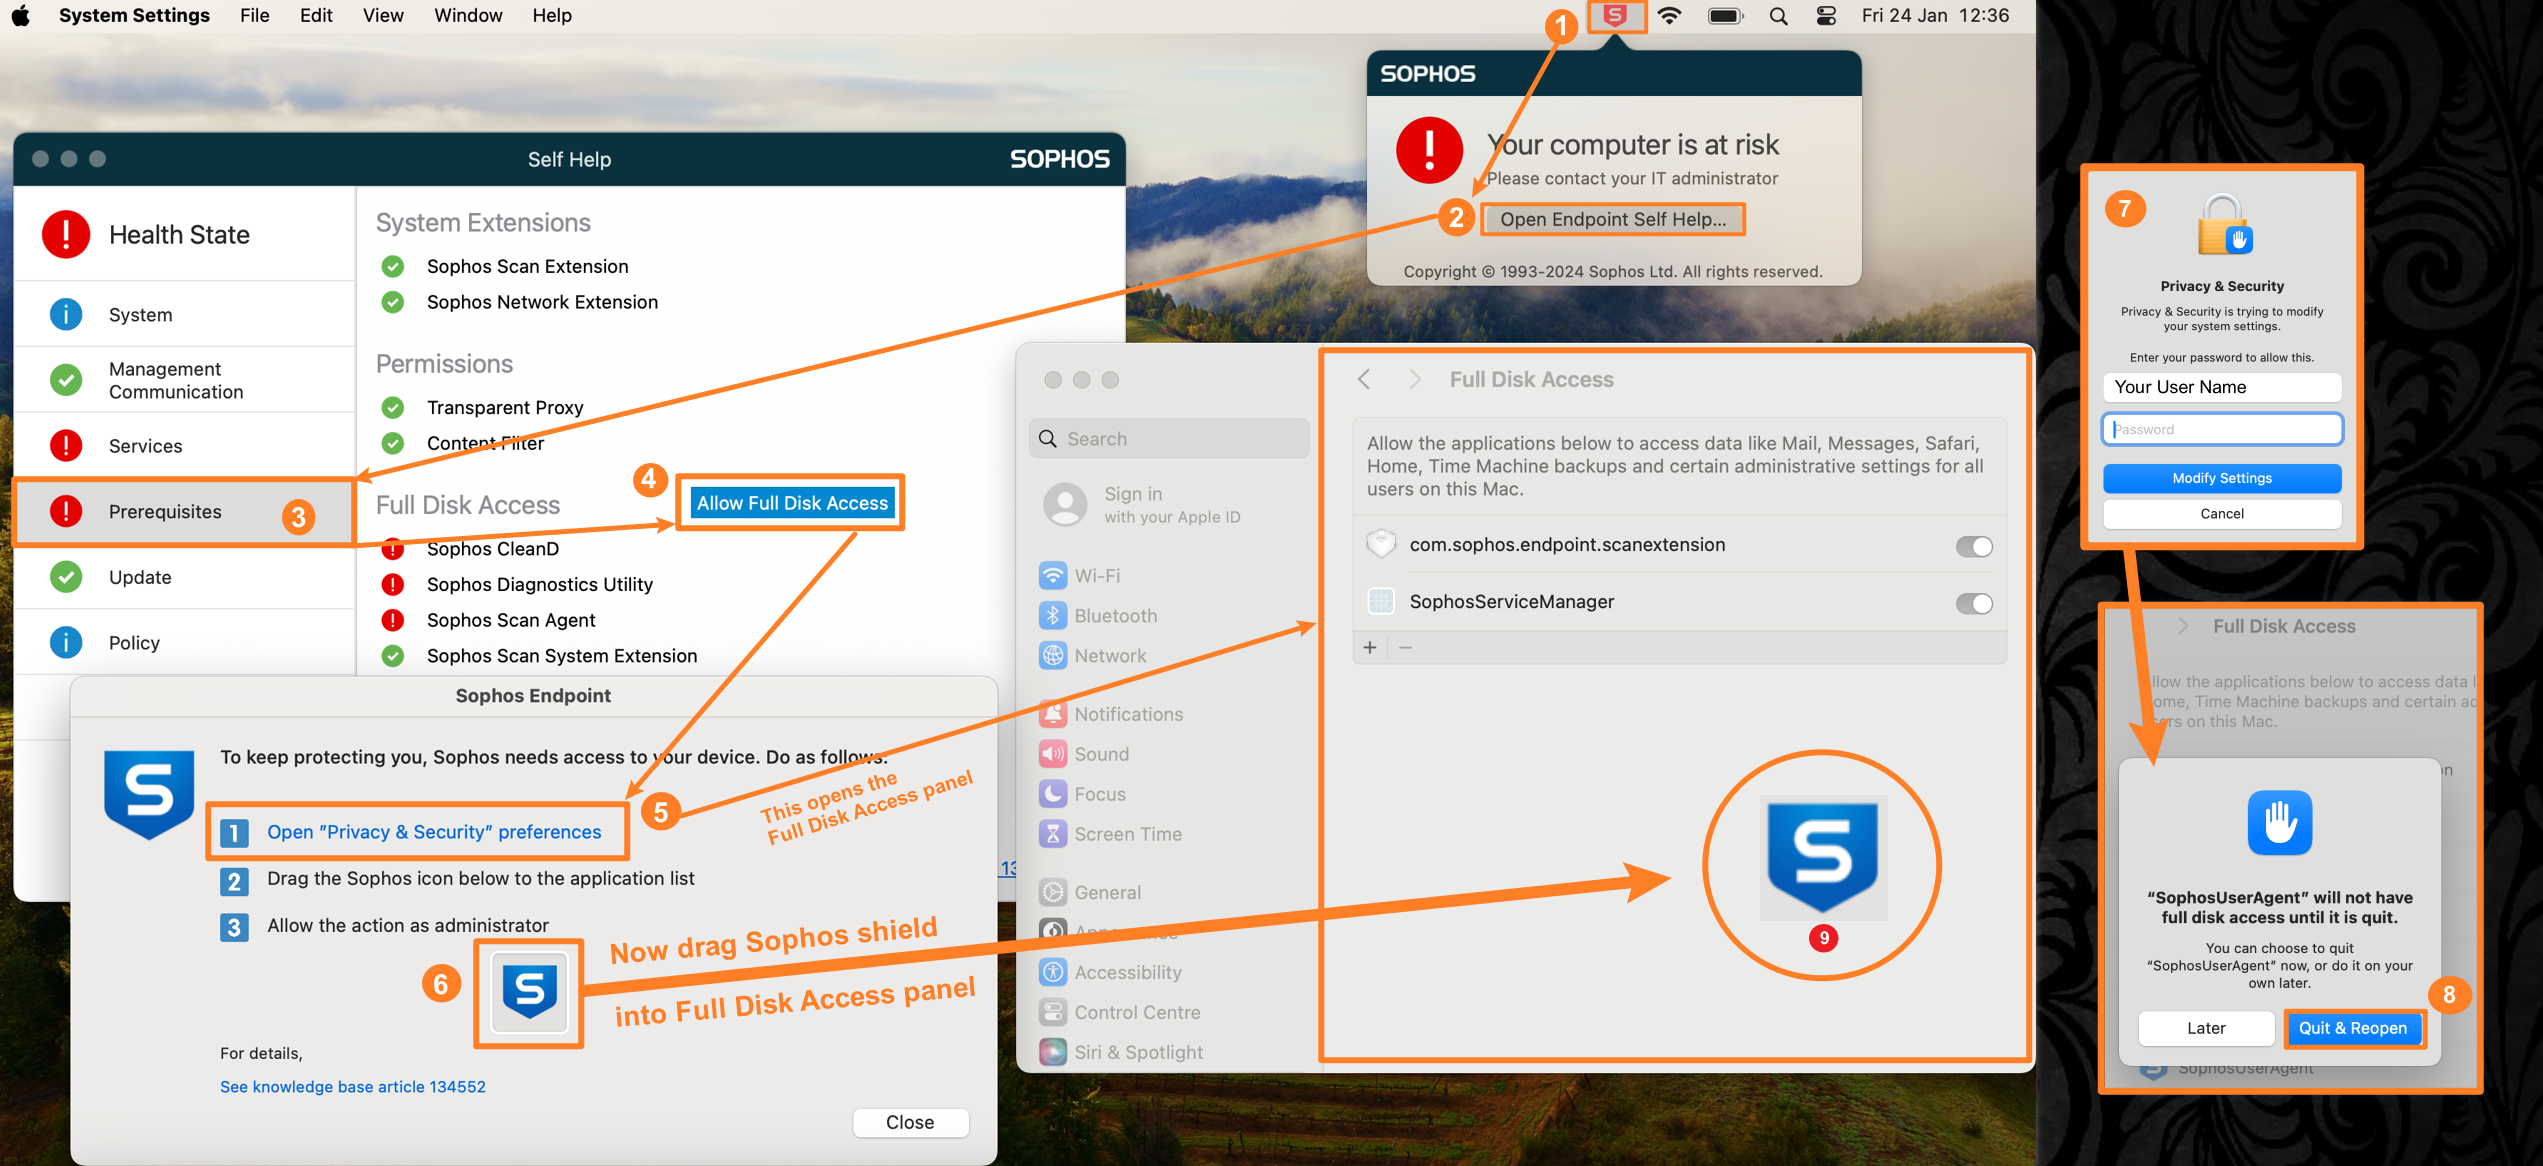Image resolution: width=2543 pixels, height=1166 pixels.
Task: Open Accessibility in System Settings sidebar
Action: (x=1110, y=972)
